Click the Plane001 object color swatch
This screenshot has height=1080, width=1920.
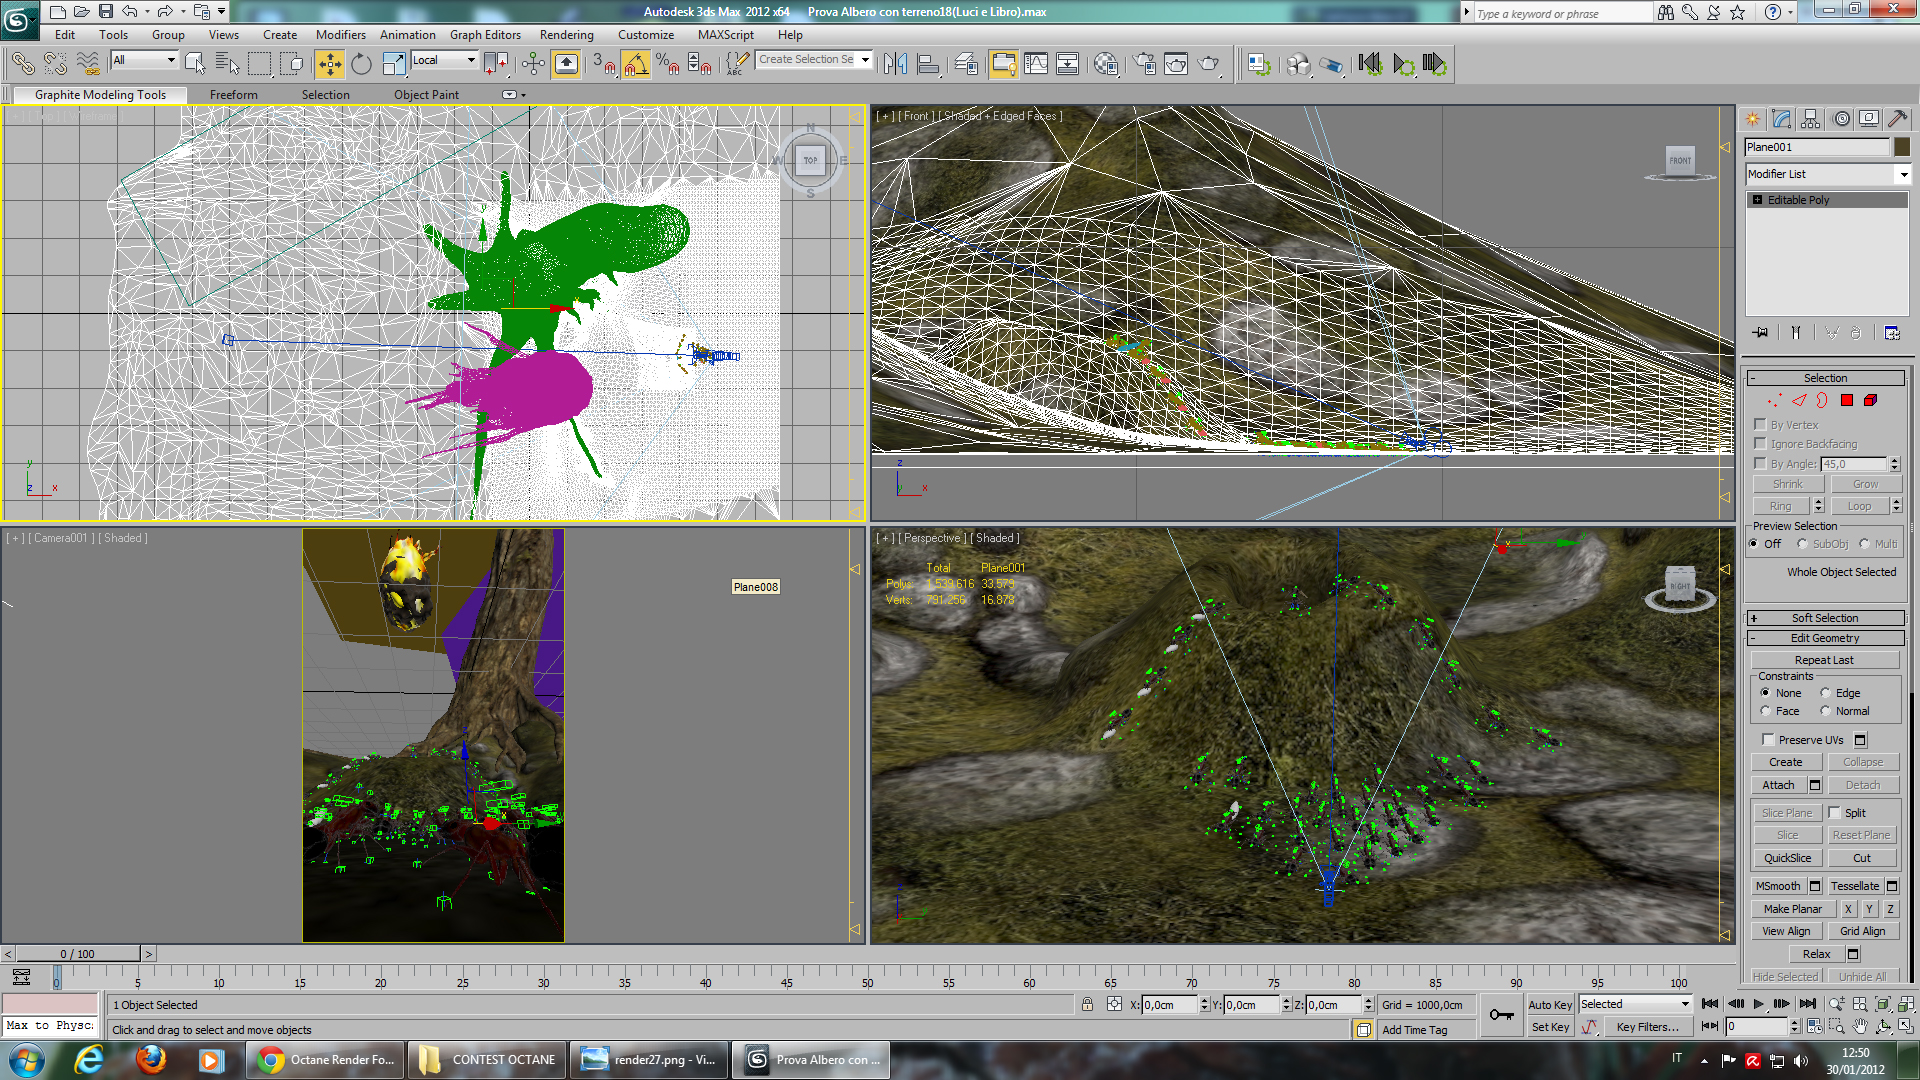[1902, 147]
